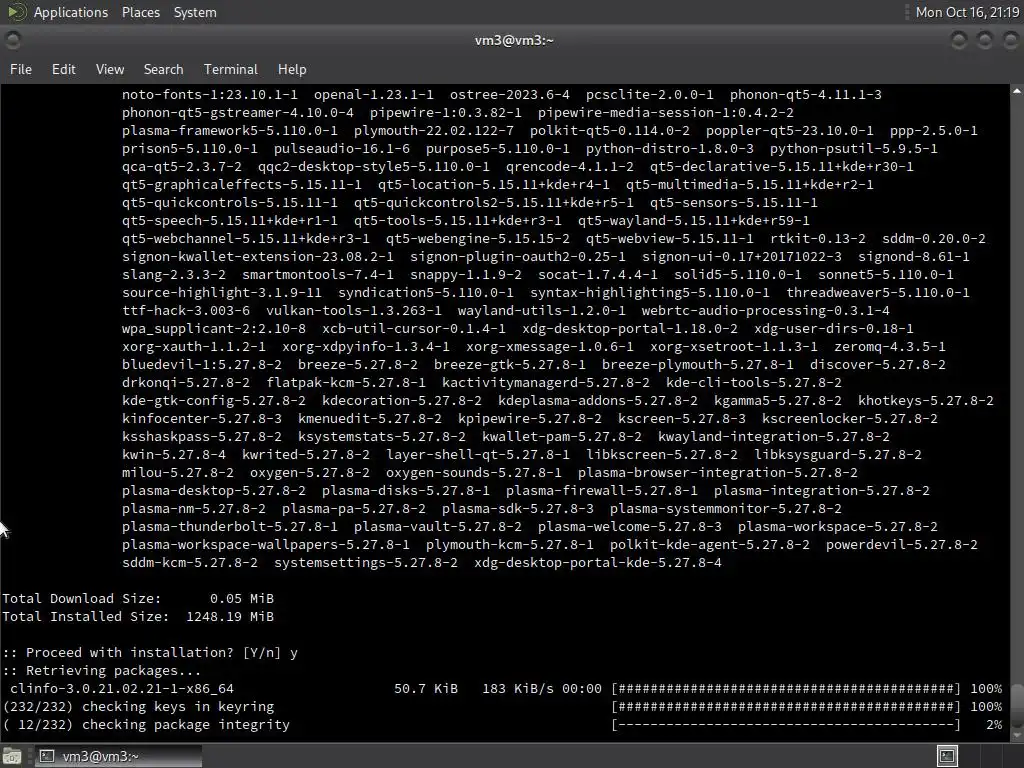Screen dimensions: 1024x768
Task: Open the terminal Edit menu
Action: (63, 69)
